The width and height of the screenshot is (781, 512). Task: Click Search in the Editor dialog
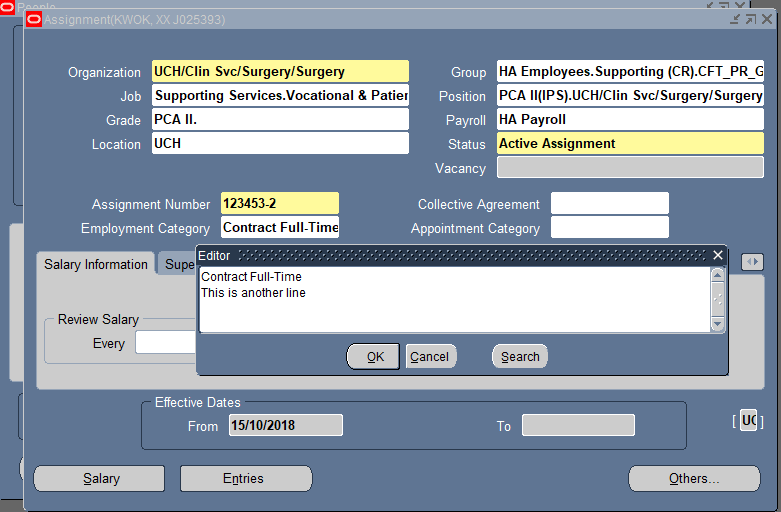[x=520, y=357]
